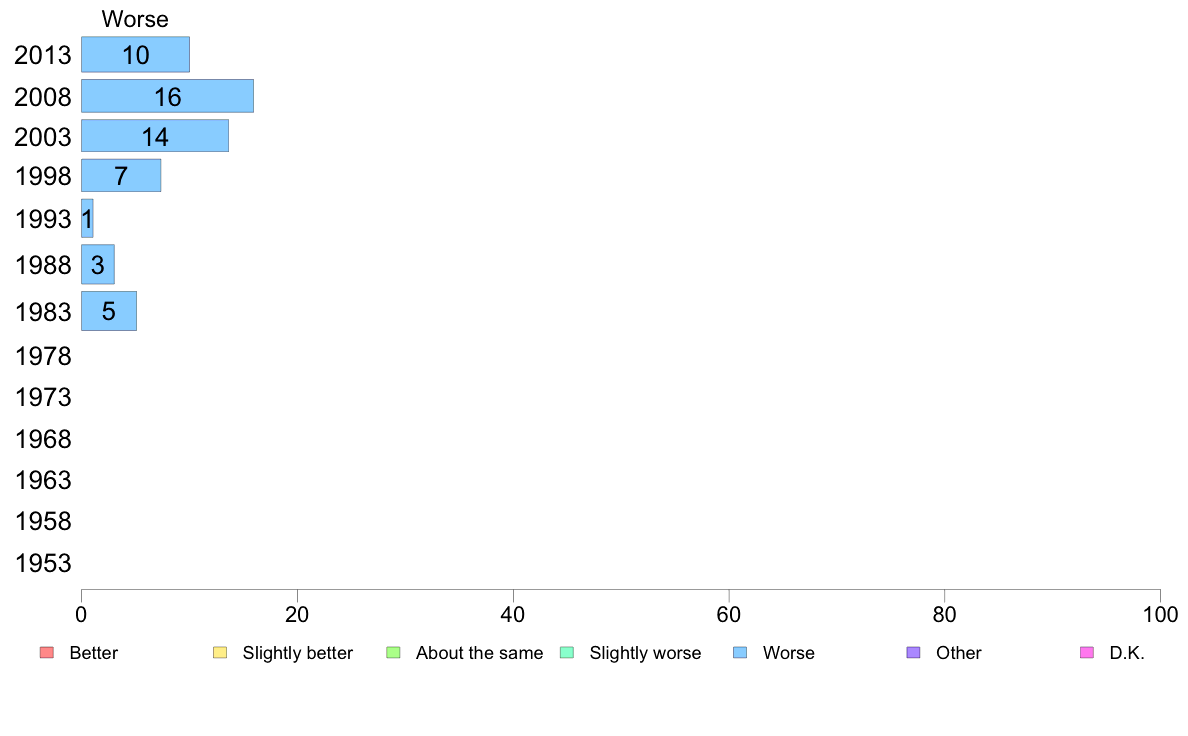
Task: Click the 1953 year label
Action: (x=43, y=563)
